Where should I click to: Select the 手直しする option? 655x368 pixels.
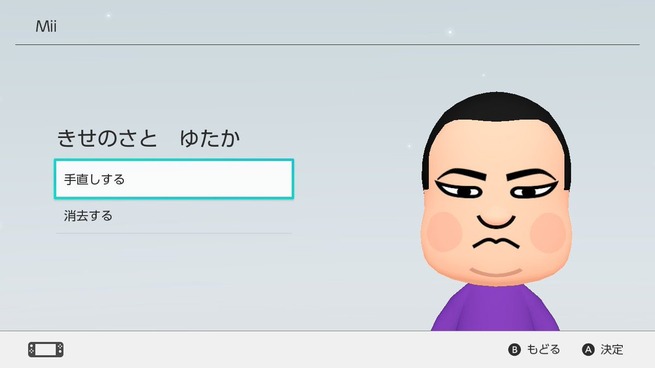(x=174, y=179)
